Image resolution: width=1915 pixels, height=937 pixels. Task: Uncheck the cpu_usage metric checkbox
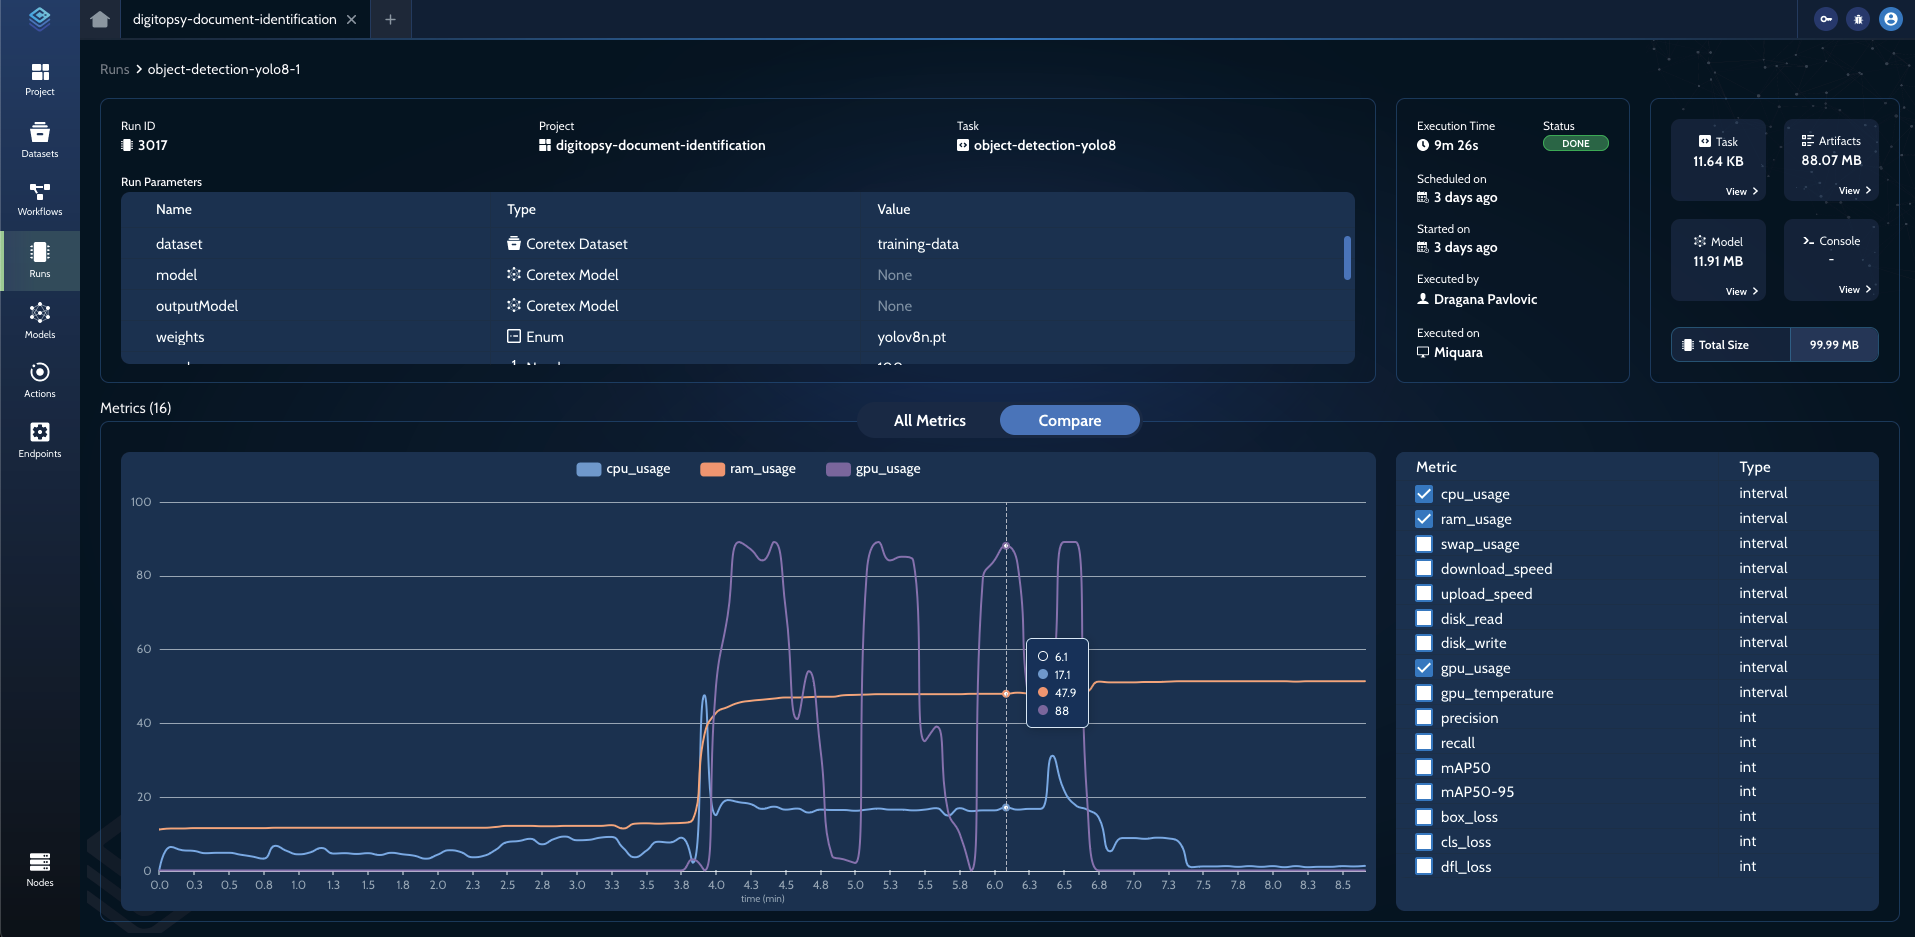pyautogui.click(x=1424, y=494)
